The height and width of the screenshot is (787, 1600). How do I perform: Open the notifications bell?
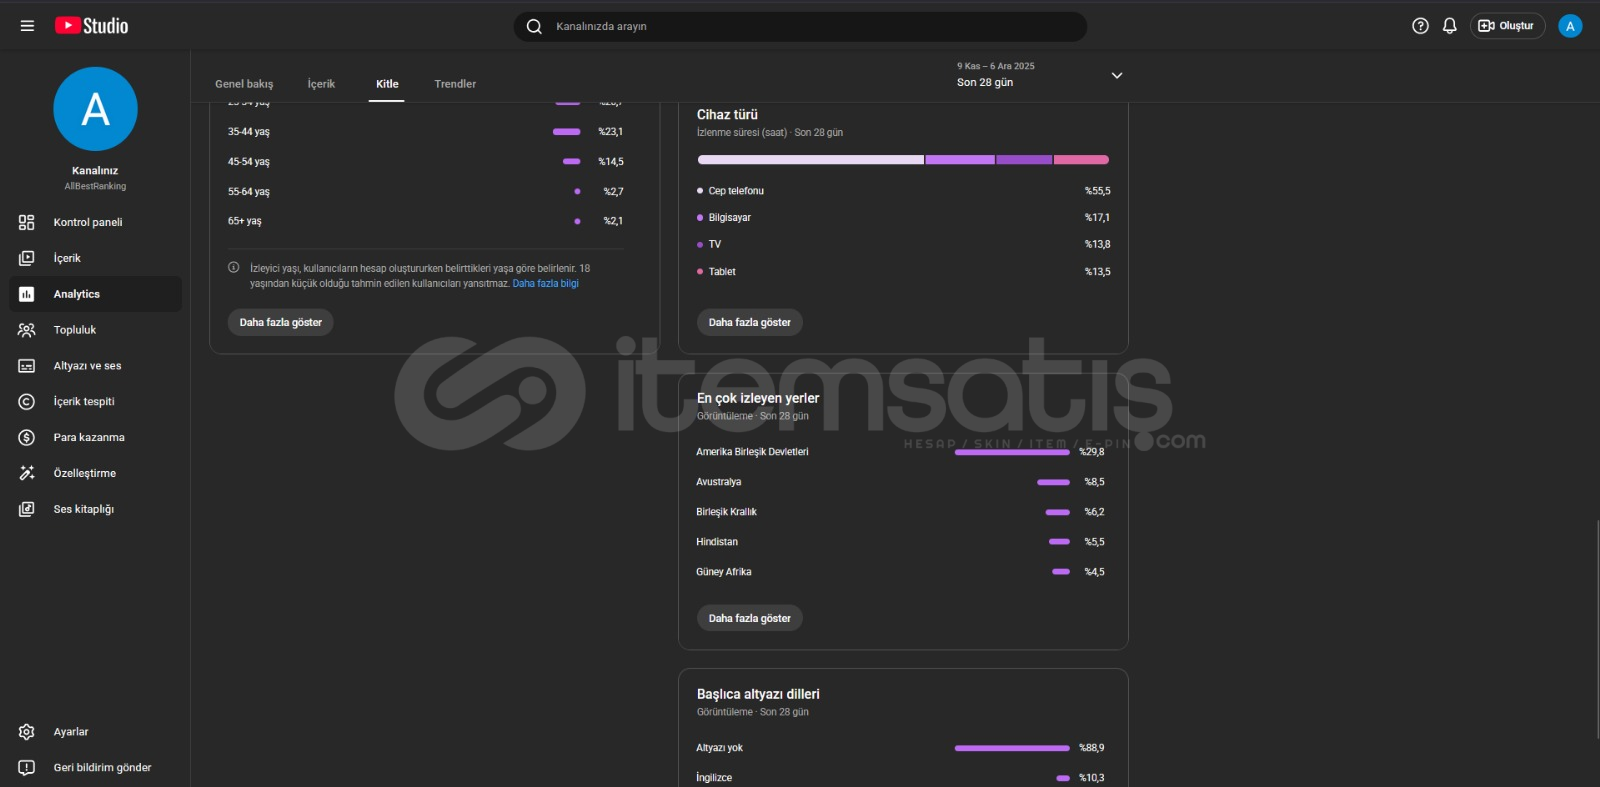[x=1449, y=26]
